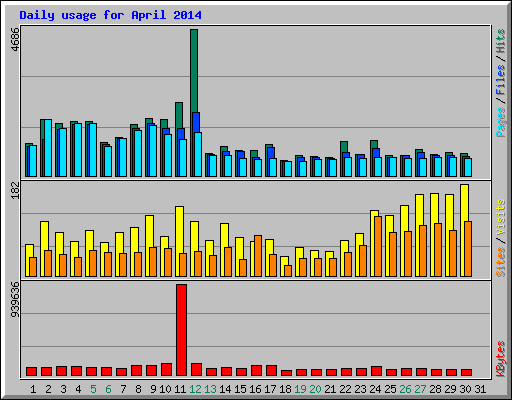The height and width of the screenshot is (400, 512).
Task: Select the green hits bar for day 22
Action: [x=344, y=147]
